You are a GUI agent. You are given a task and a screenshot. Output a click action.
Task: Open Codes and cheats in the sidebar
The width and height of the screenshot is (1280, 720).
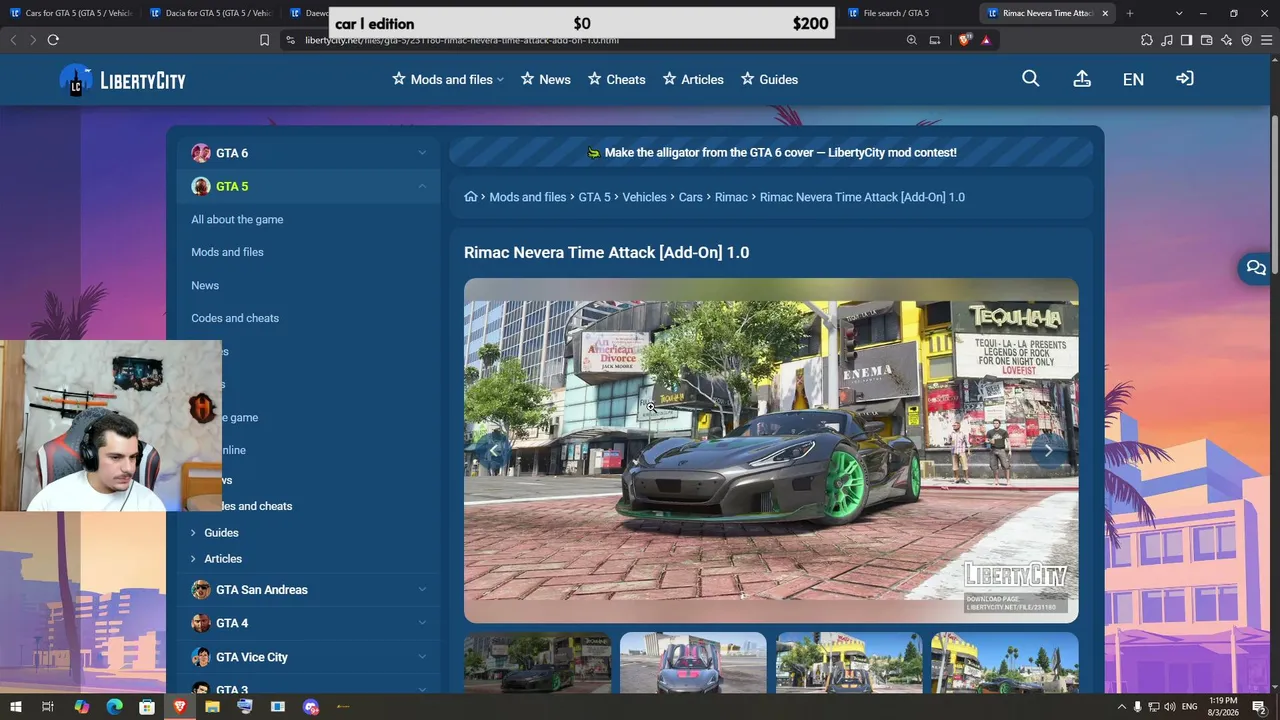235,318
